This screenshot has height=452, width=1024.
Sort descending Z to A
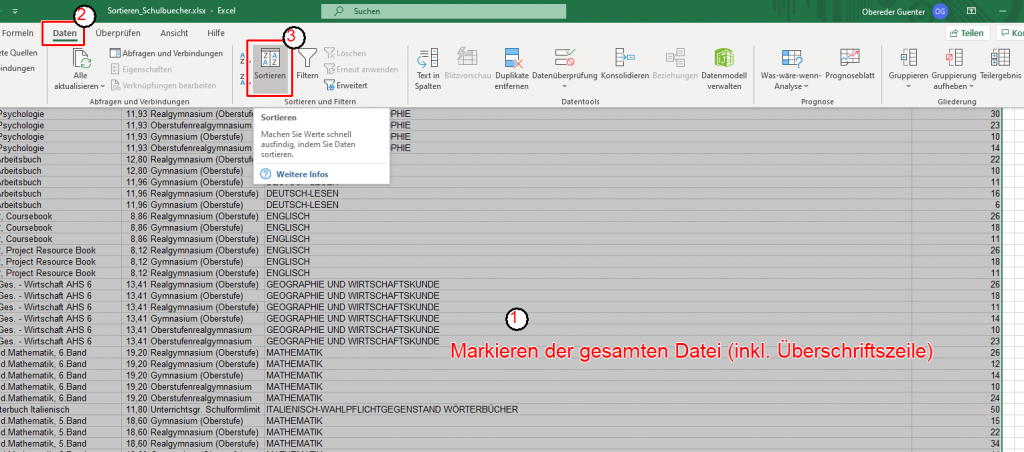(242, 79)
